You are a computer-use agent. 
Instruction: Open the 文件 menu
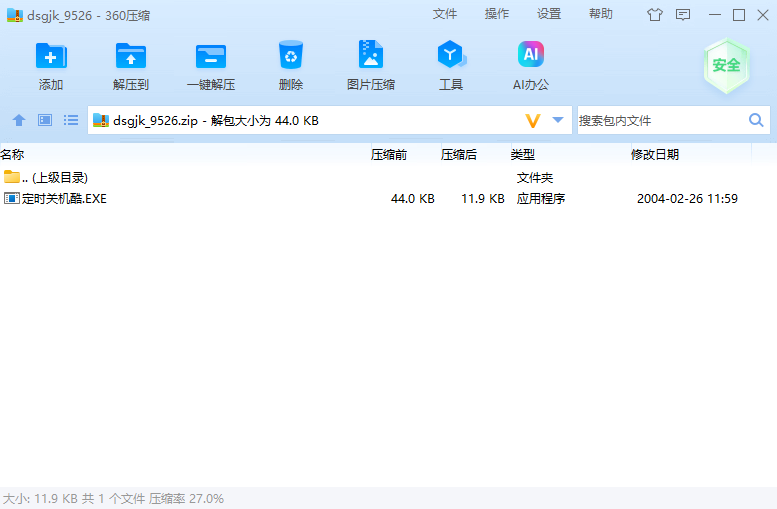pos(444,14)
